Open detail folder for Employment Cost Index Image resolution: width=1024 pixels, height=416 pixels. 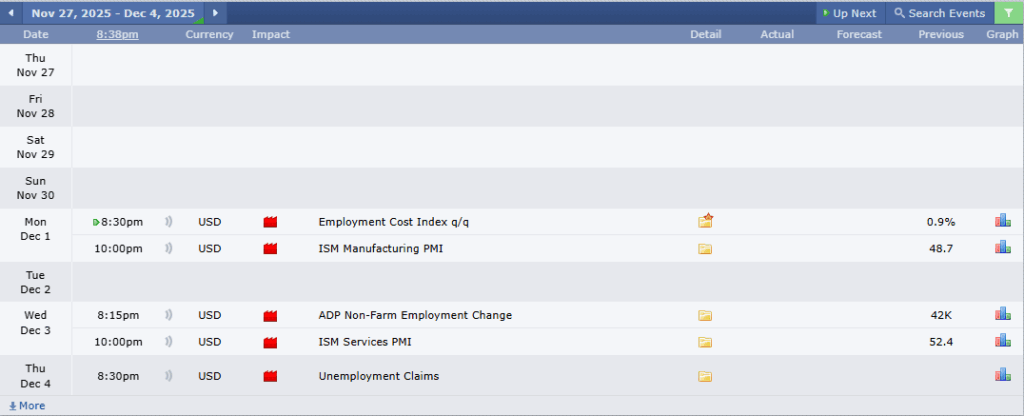pyautogui.click(x=705, y=221)
